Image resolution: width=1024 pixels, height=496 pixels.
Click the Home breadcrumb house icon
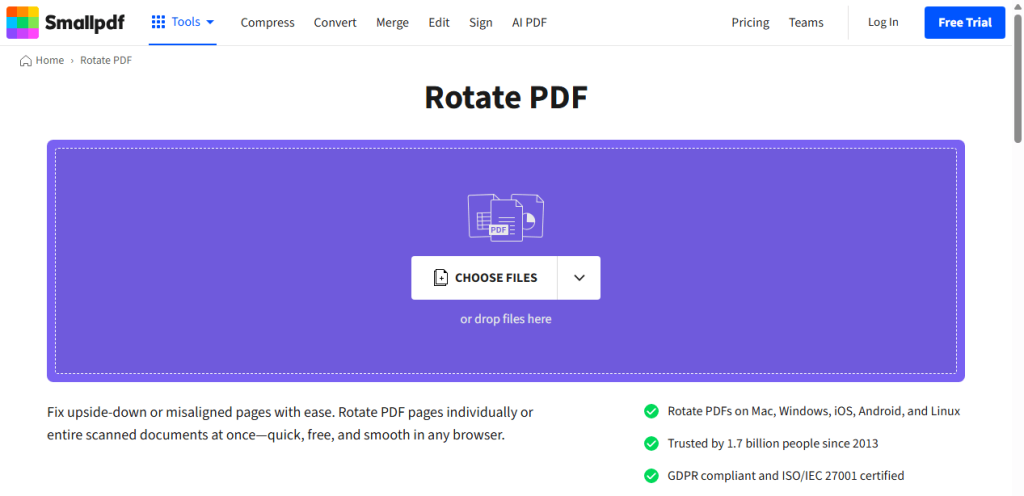(x=26, y=61)
